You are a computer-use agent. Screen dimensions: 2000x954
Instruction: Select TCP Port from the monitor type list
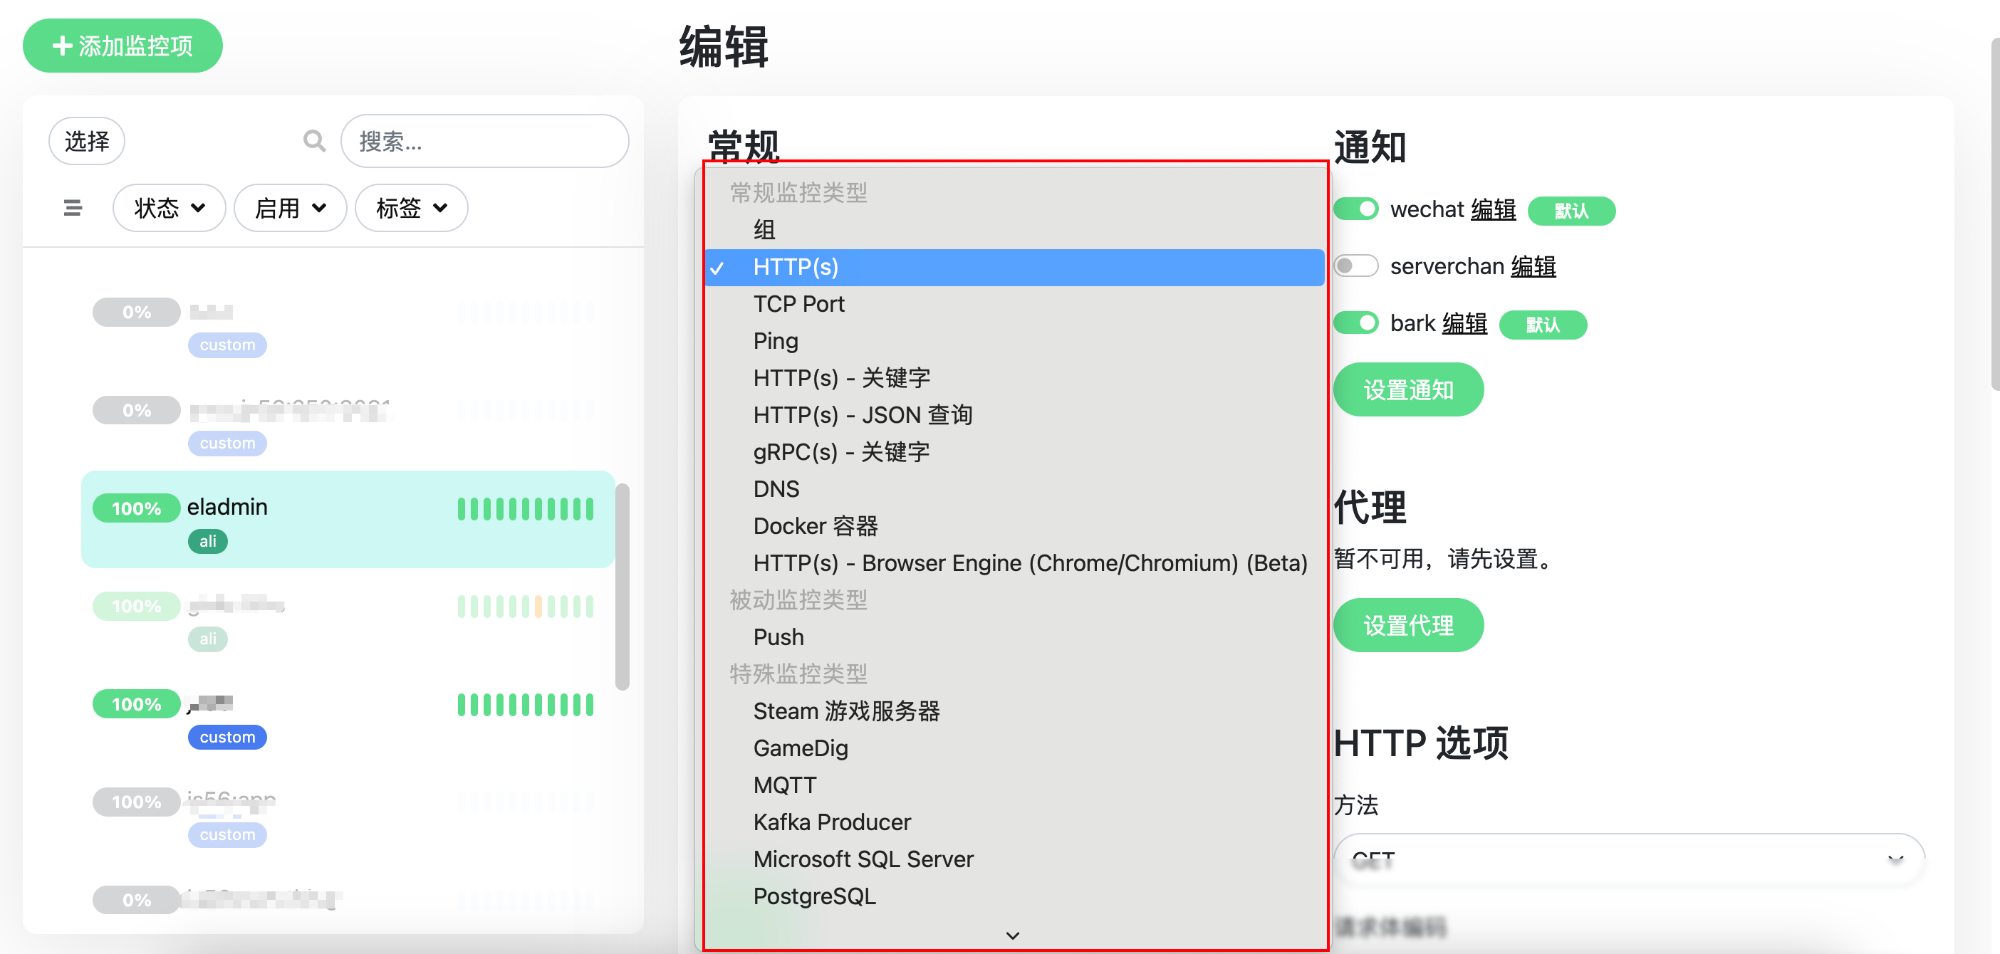(798, 304)
